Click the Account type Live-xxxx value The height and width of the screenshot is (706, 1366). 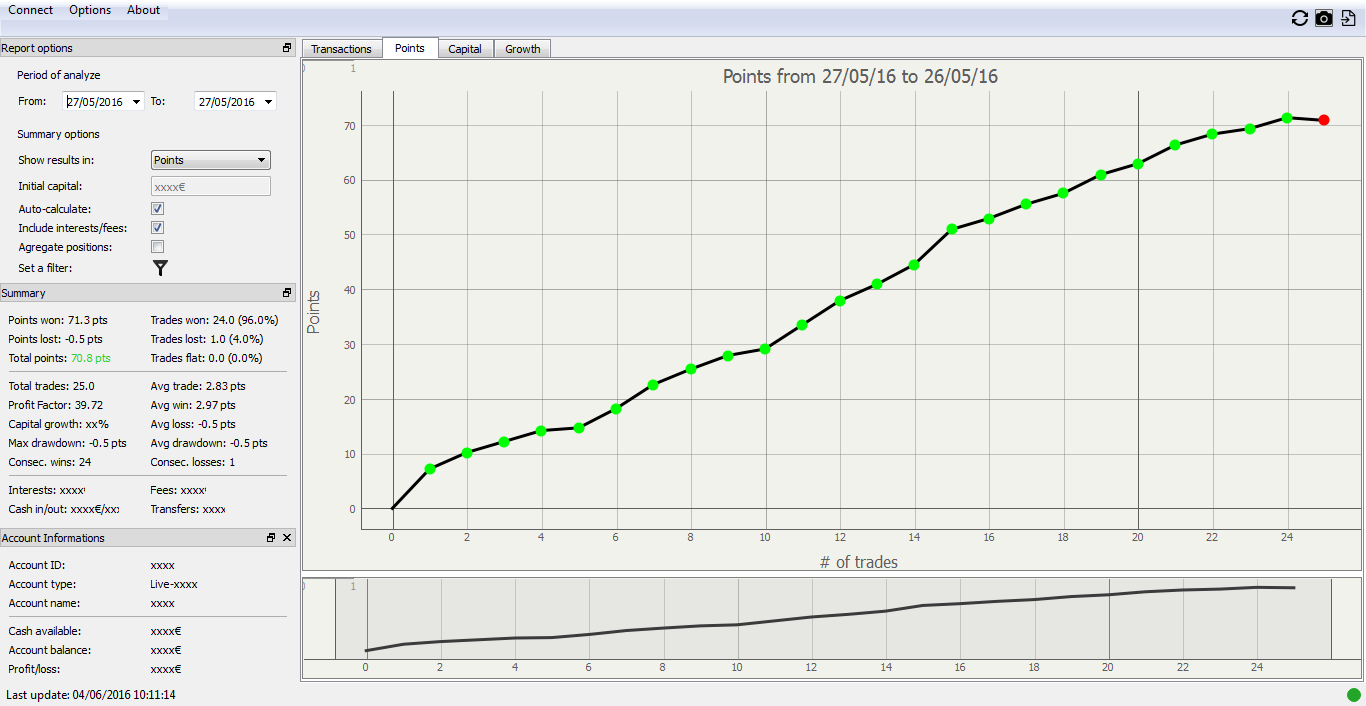coord(174,584)
